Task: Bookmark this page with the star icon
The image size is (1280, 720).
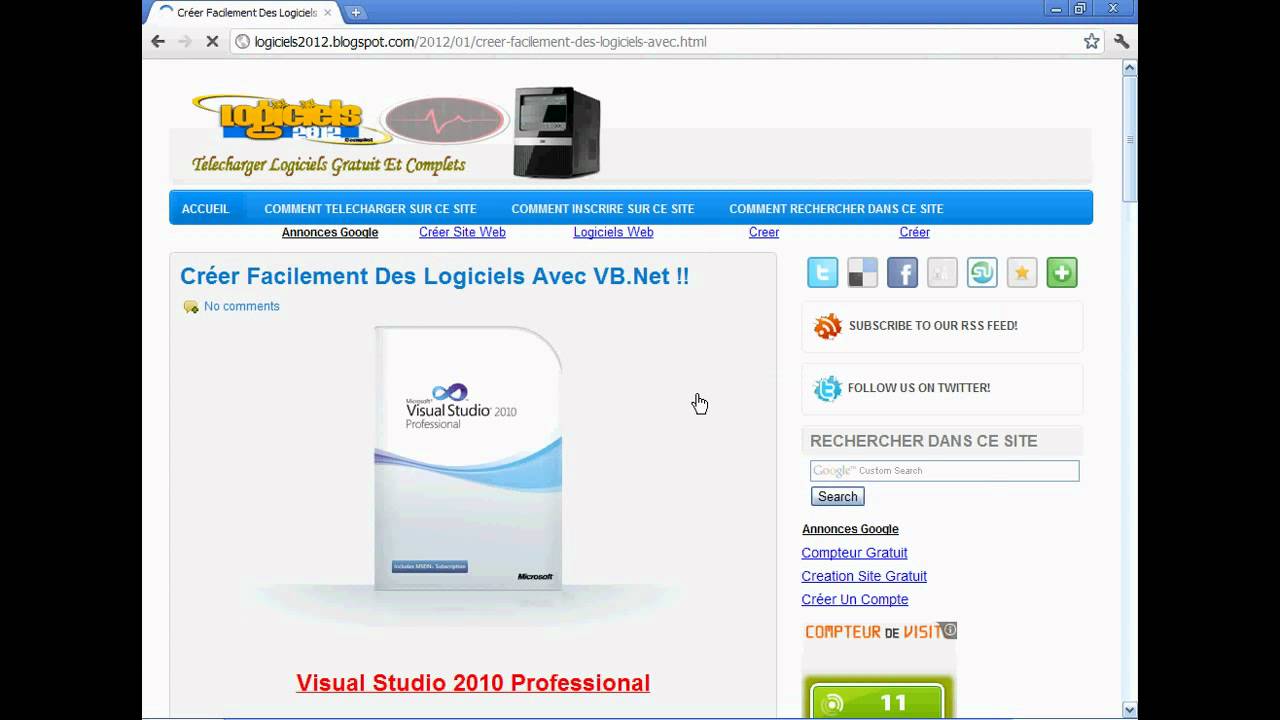Action: click(1092, 41)
